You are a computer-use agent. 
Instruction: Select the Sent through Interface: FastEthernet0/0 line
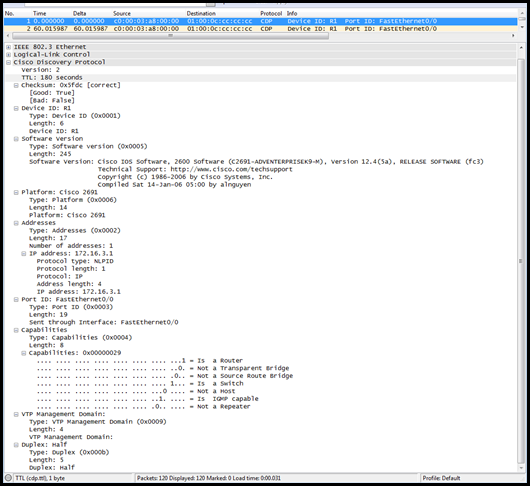click(x=103, y=322)
